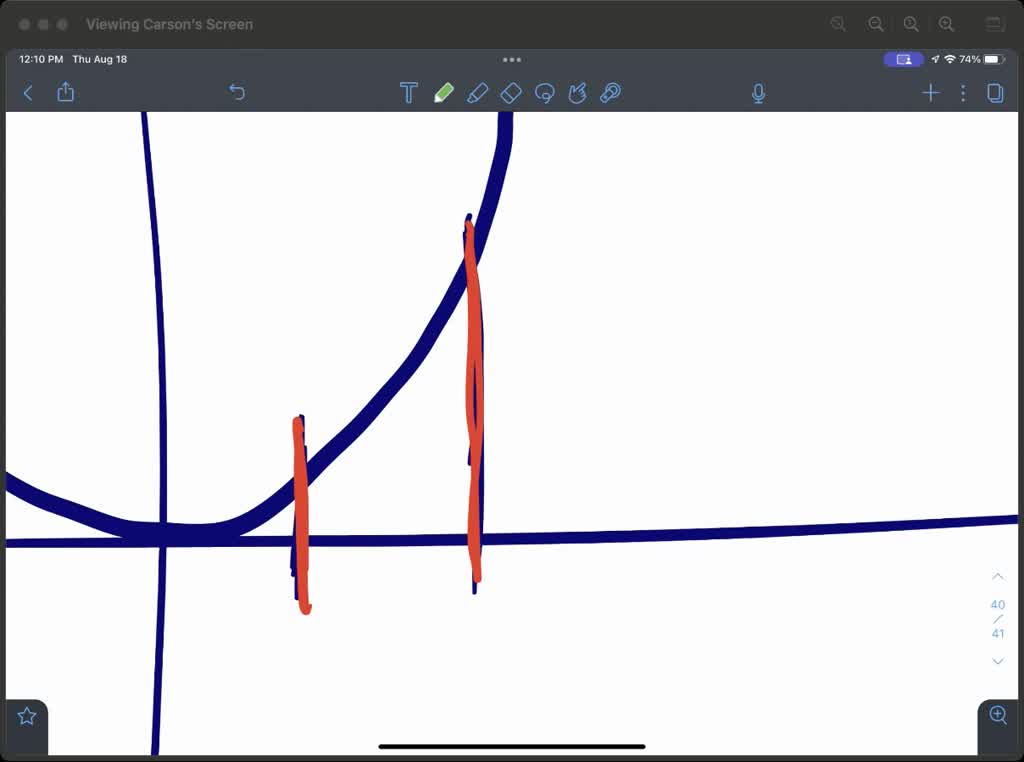Select the Eraser tool

[510, 92]
